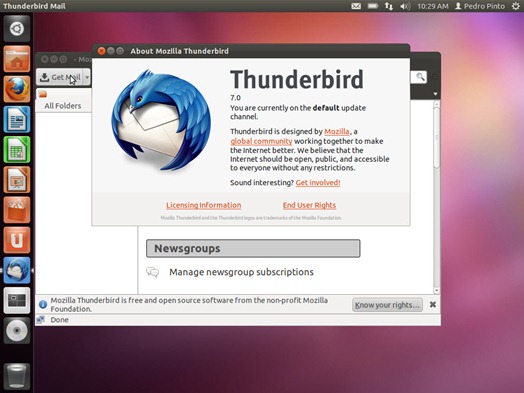
Task: Open LibreOffice Impress in the launcher
Action: point(17,180)
